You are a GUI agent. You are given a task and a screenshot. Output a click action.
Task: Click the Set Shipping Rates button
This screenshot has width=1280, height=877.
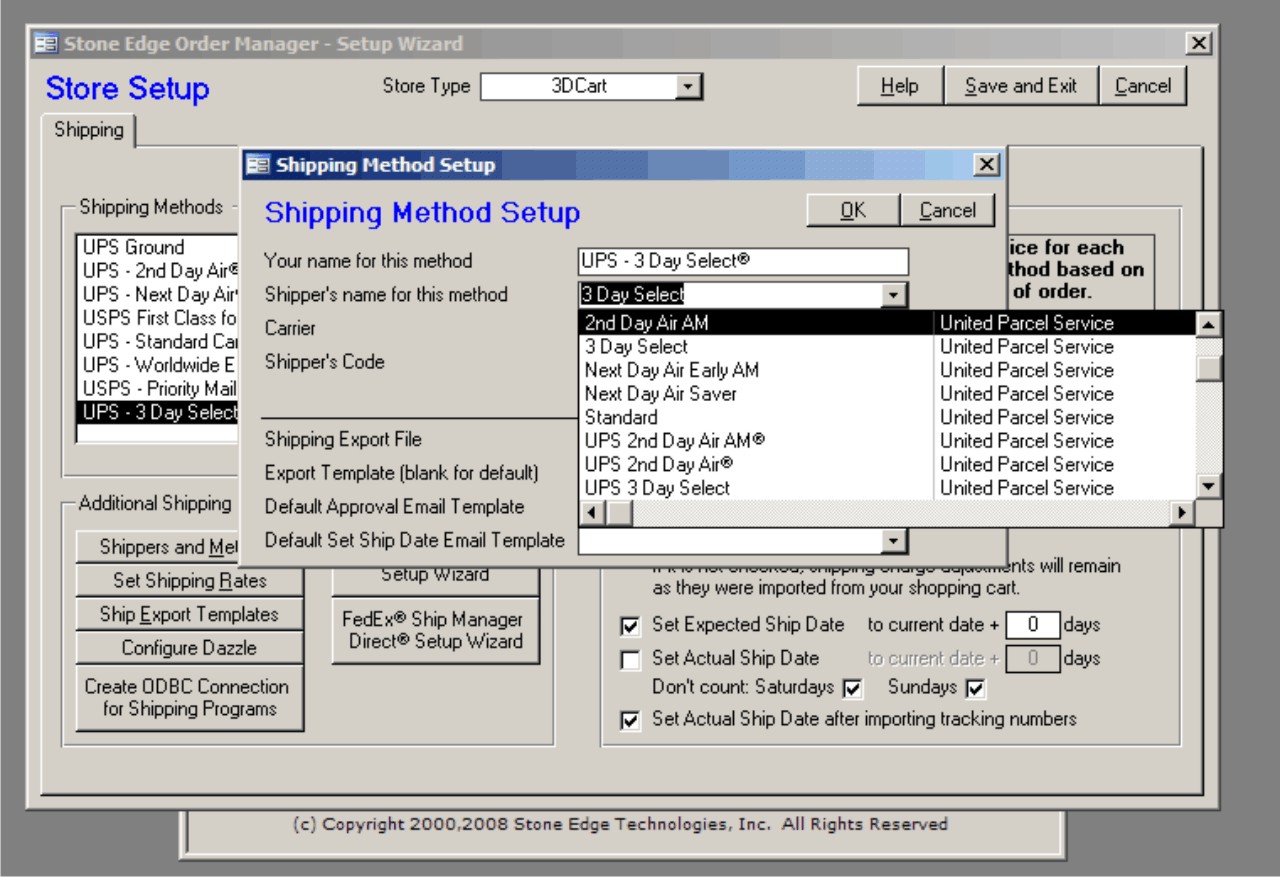pos(189,581)
